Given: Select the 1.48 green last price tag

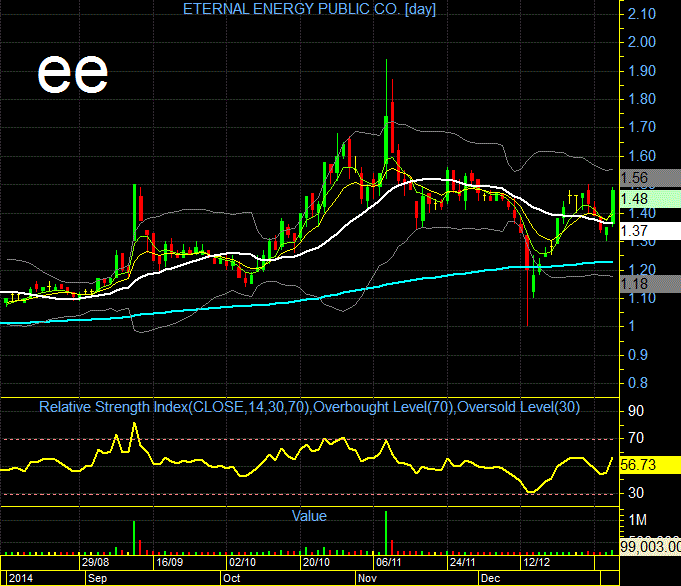Looking at the screenshot, I should (650, 199).
